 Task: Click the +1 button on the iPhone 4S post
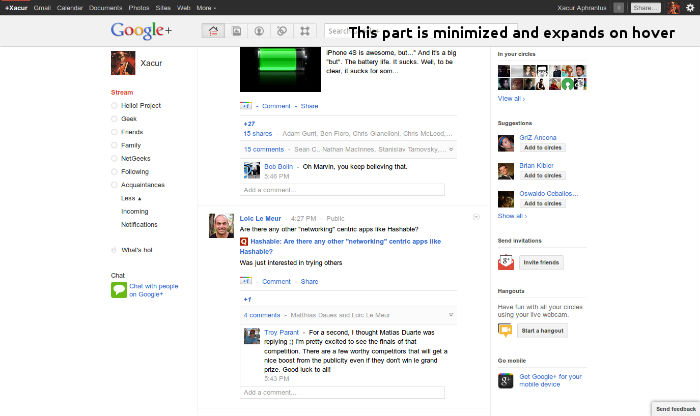coord(246,106)
